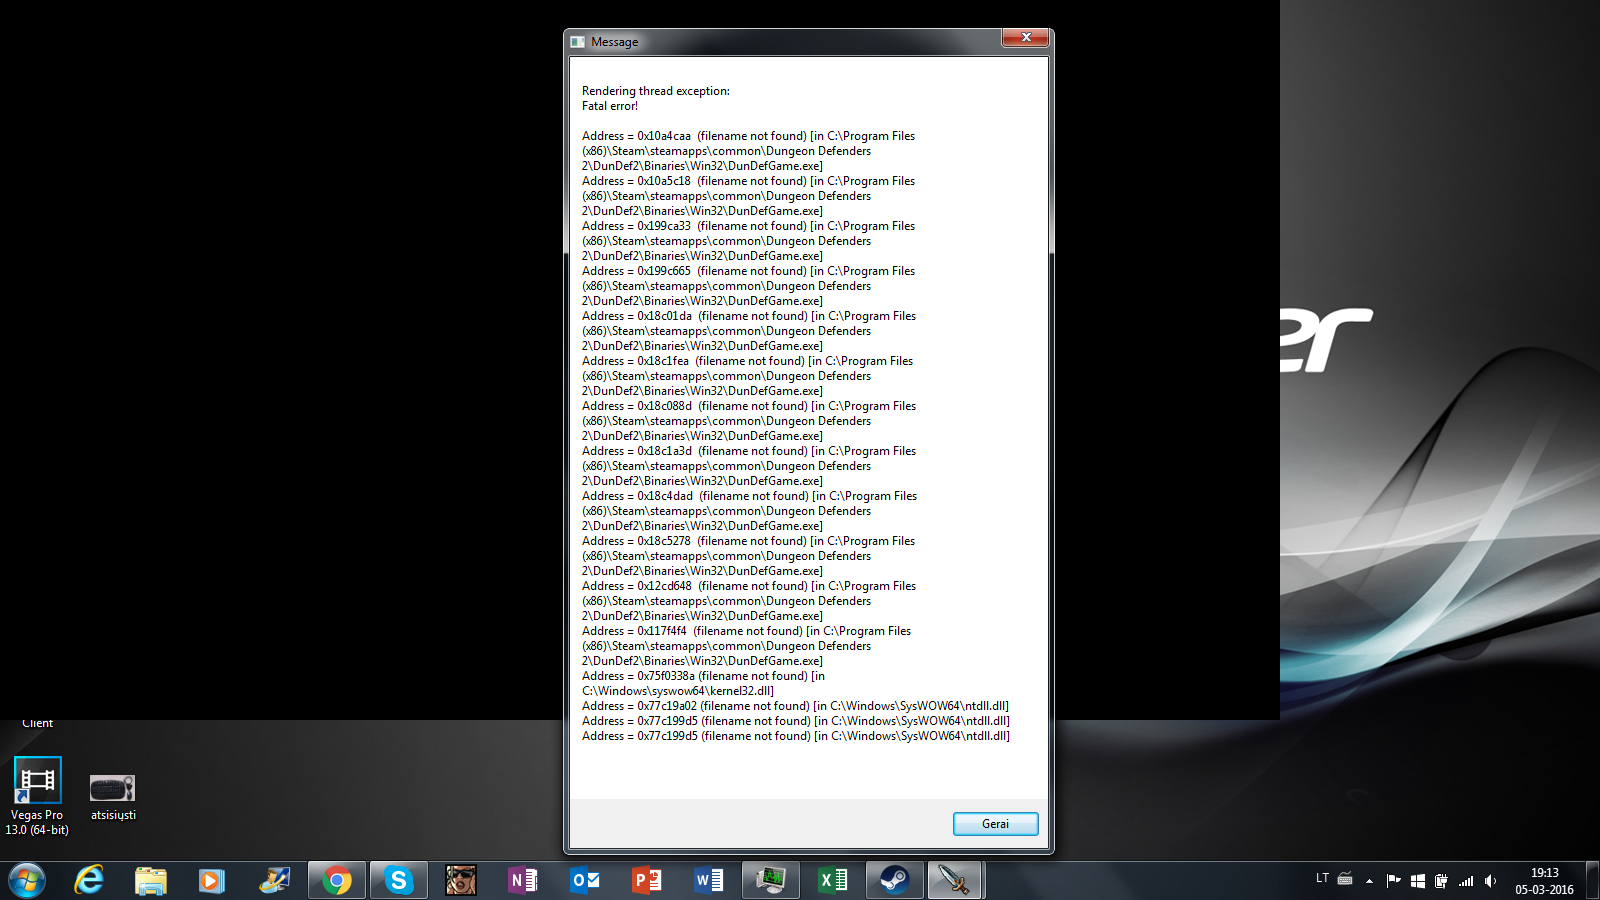Open the GTA San Andreas taskbar icon
The width and height of the screenshot is (1600, 900).
pyautogui.click(x=461, y=881)
